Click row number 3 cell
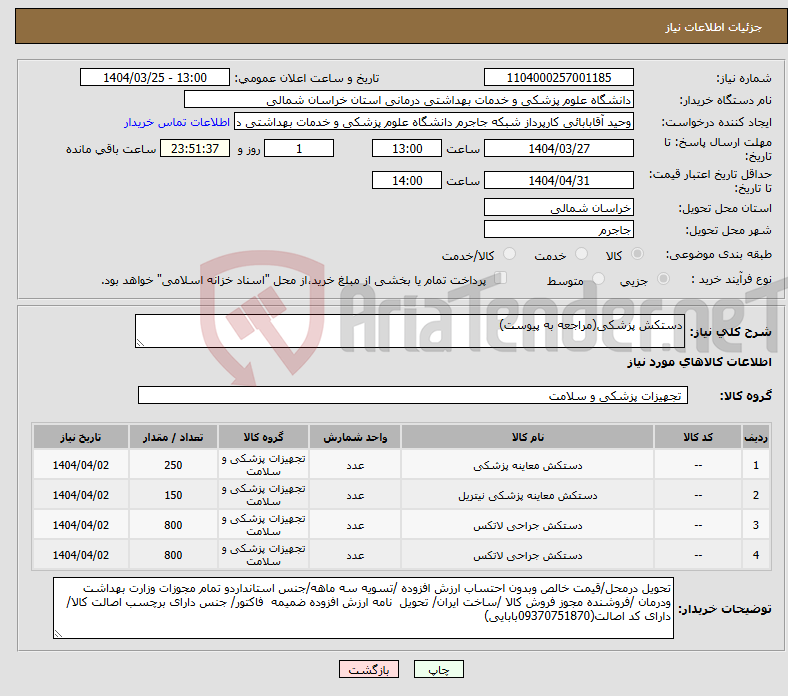Screen dimensions: 788x696 click(756, 525)
